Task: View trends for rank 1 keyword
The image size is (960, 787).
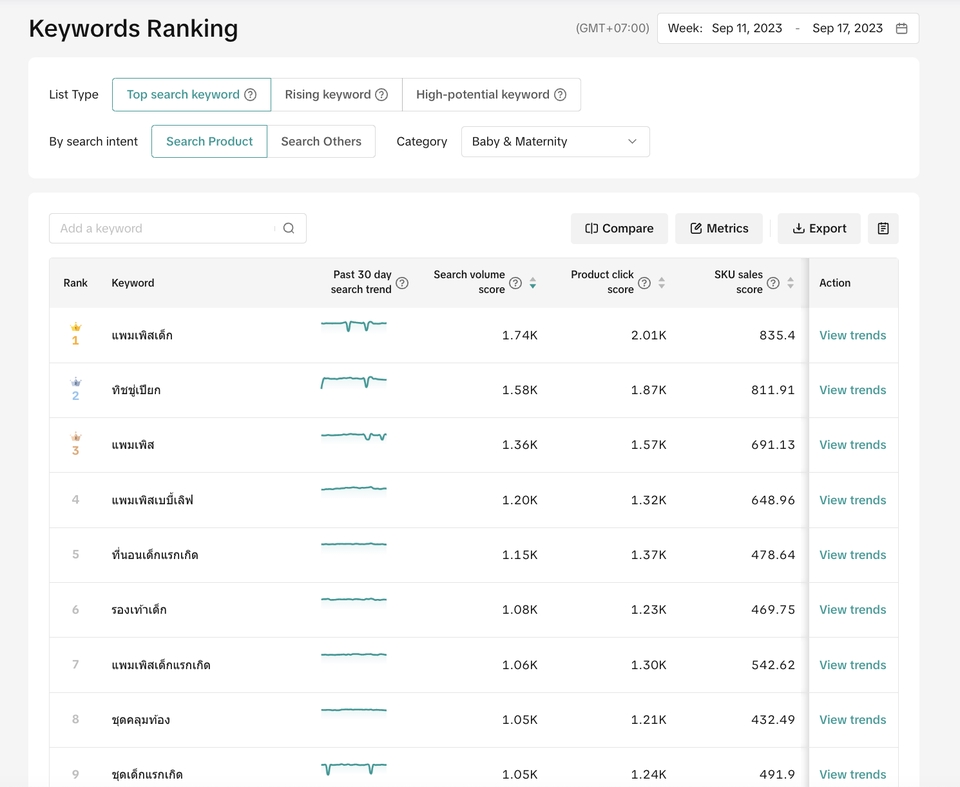Action: coord(852,335)
